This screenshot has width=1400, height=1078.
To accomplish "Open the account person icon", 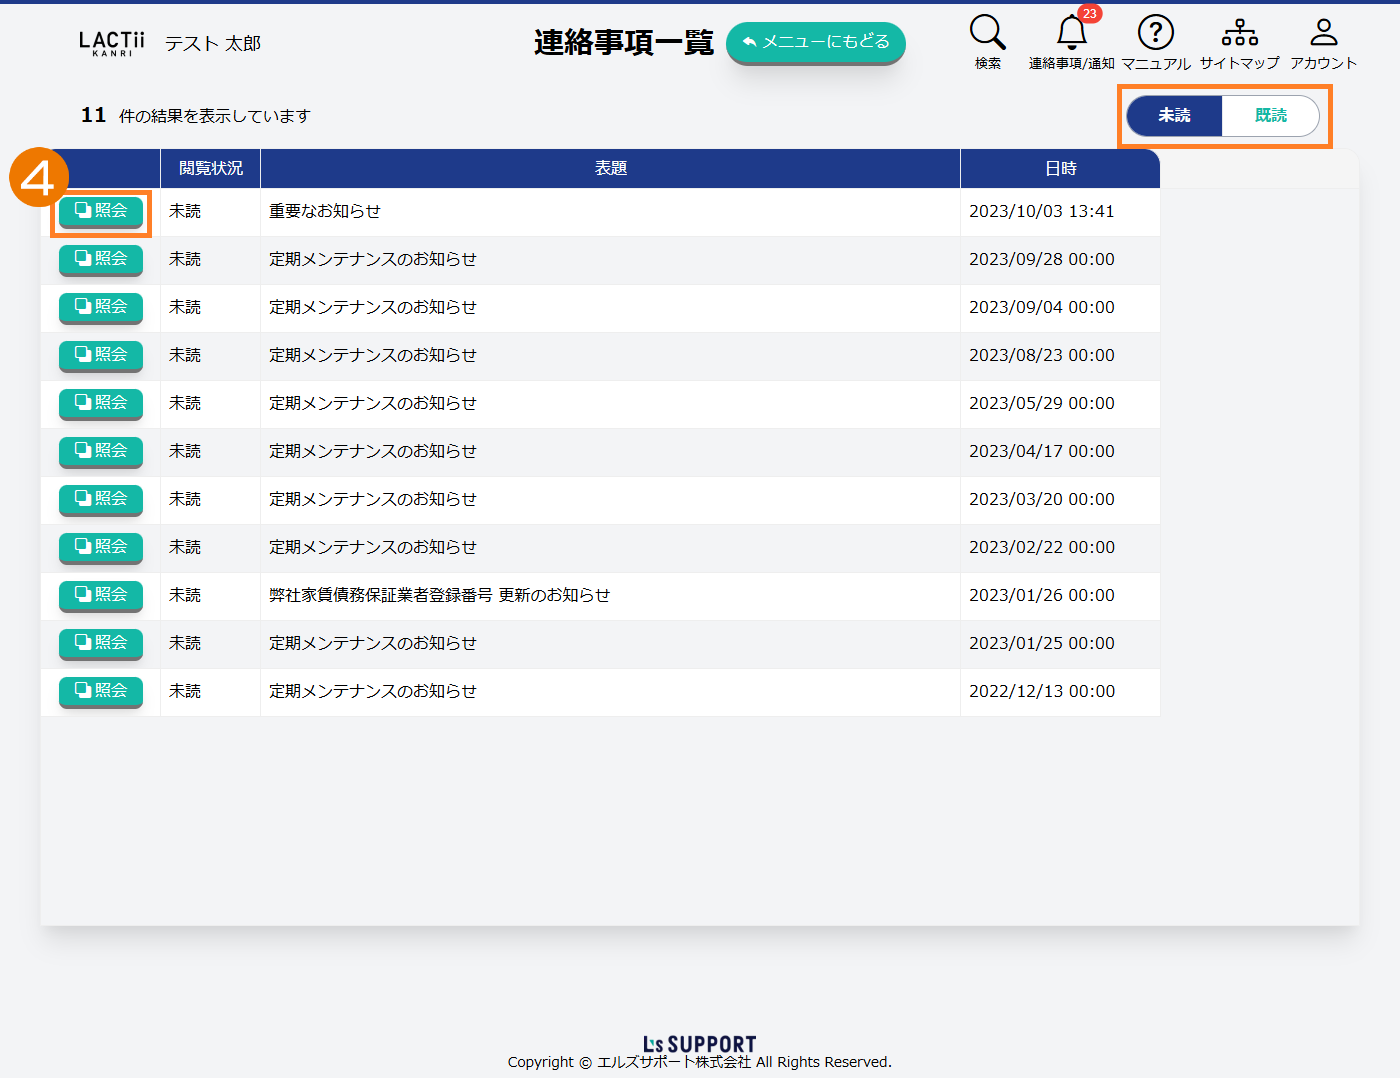I will pos(1323,33).
